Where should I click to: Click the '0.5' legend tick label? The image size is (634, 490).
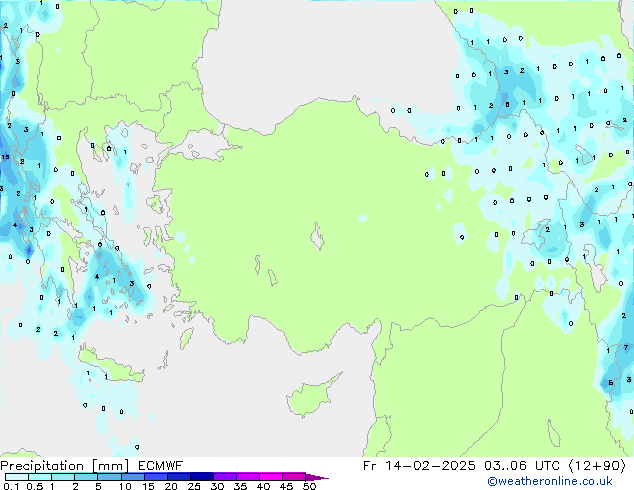tap(35, 486)
